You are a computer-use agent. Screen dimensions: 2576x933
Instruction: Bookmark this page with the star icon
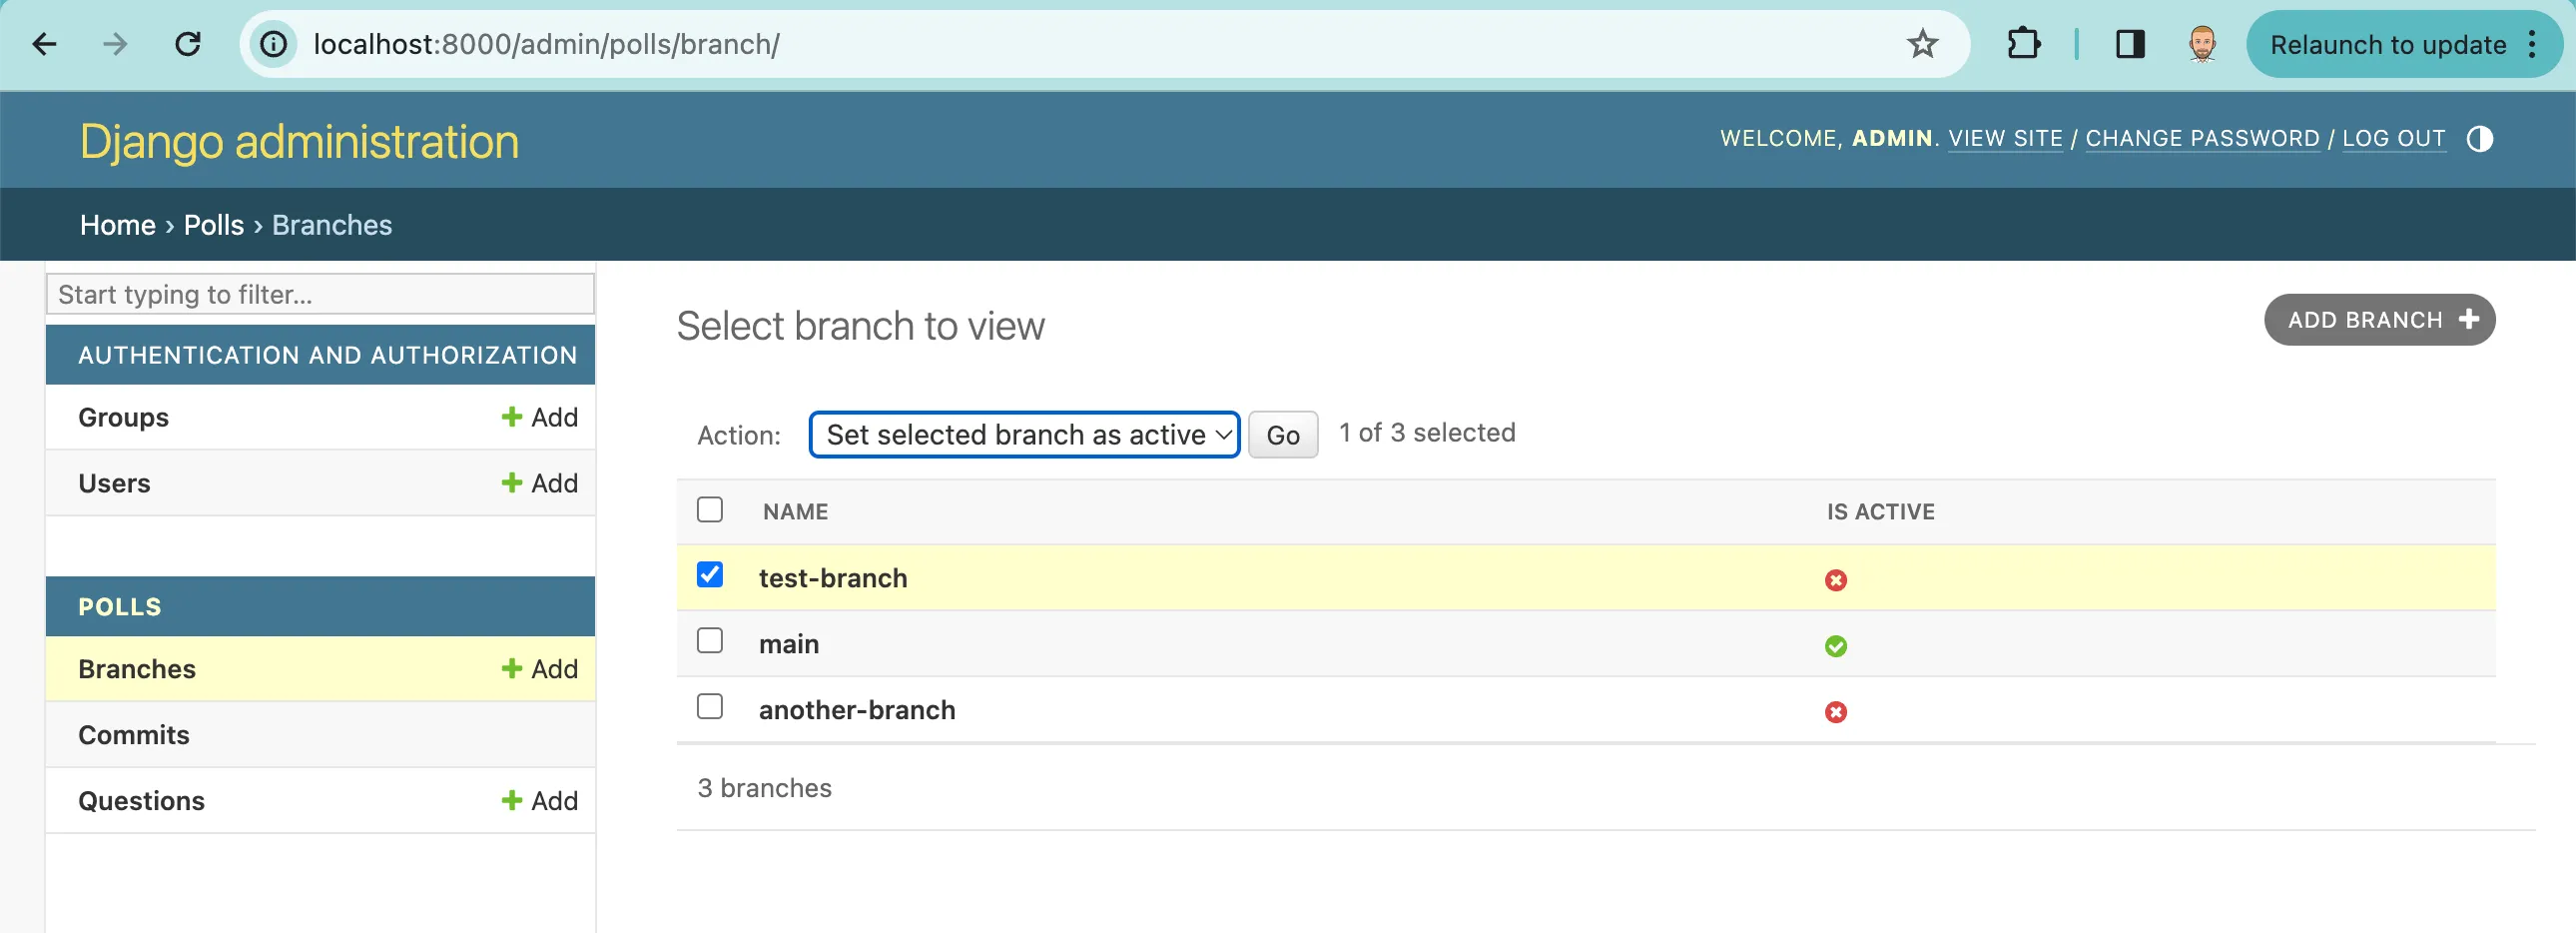1922,43
